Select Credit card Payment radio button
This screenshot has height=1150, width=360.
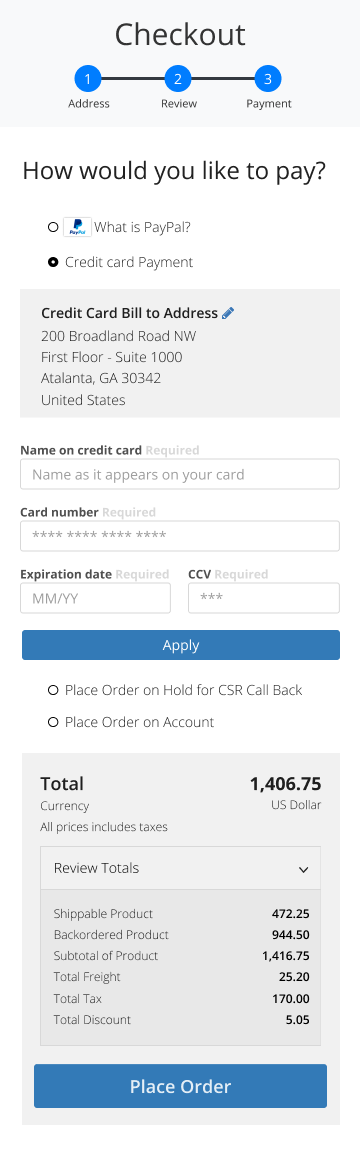(x=53, y=263)
